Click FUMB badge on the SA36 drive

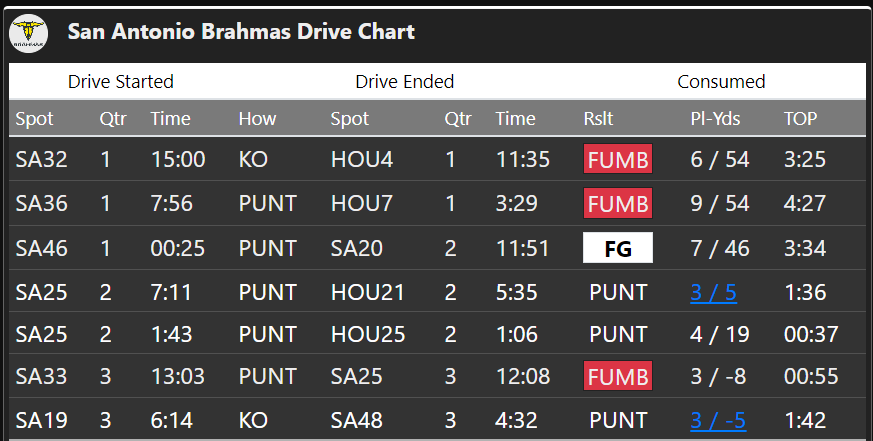618,203
